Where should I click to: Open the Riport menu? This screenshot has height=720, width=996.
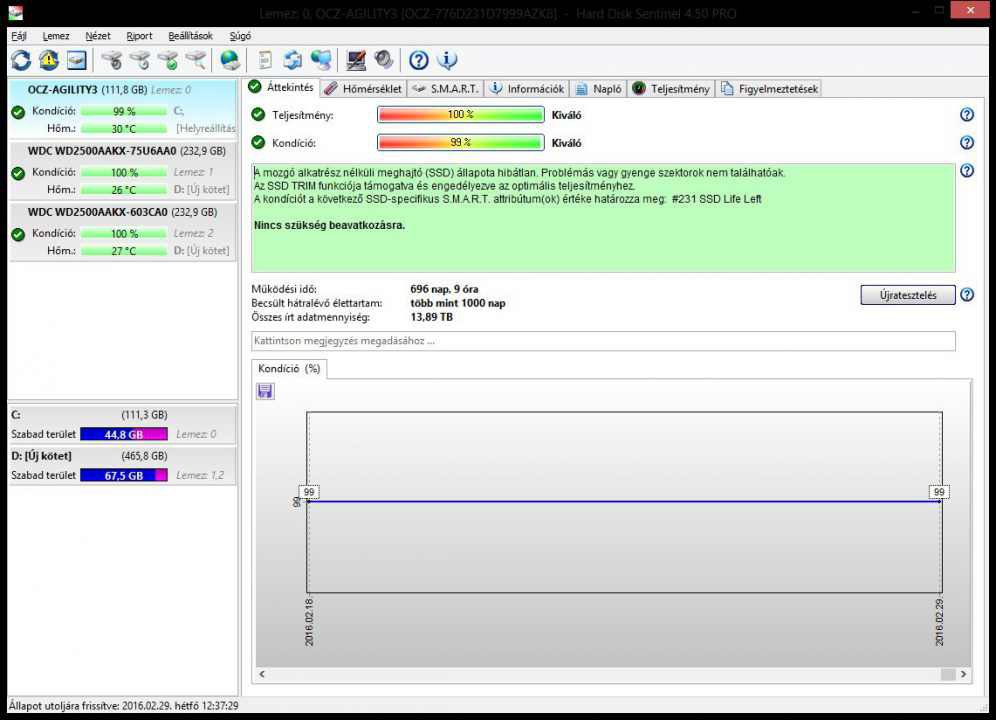tap(139, 36)
